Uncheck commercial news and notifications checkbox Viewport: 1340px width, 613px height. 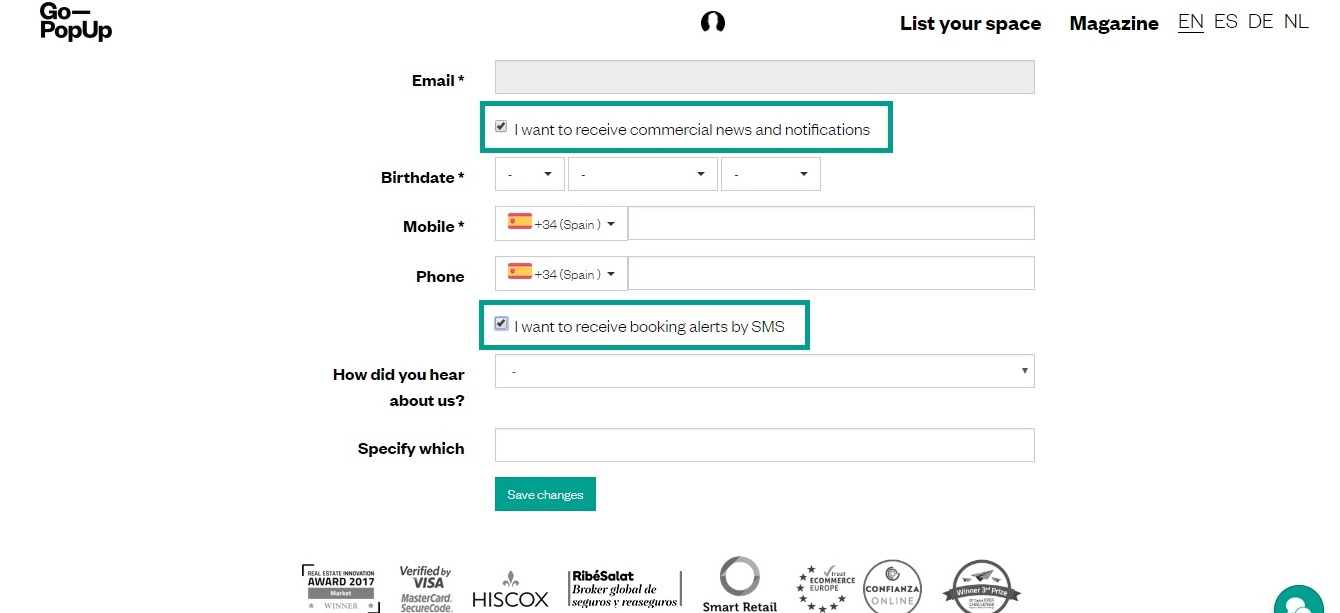click(501, 127)
